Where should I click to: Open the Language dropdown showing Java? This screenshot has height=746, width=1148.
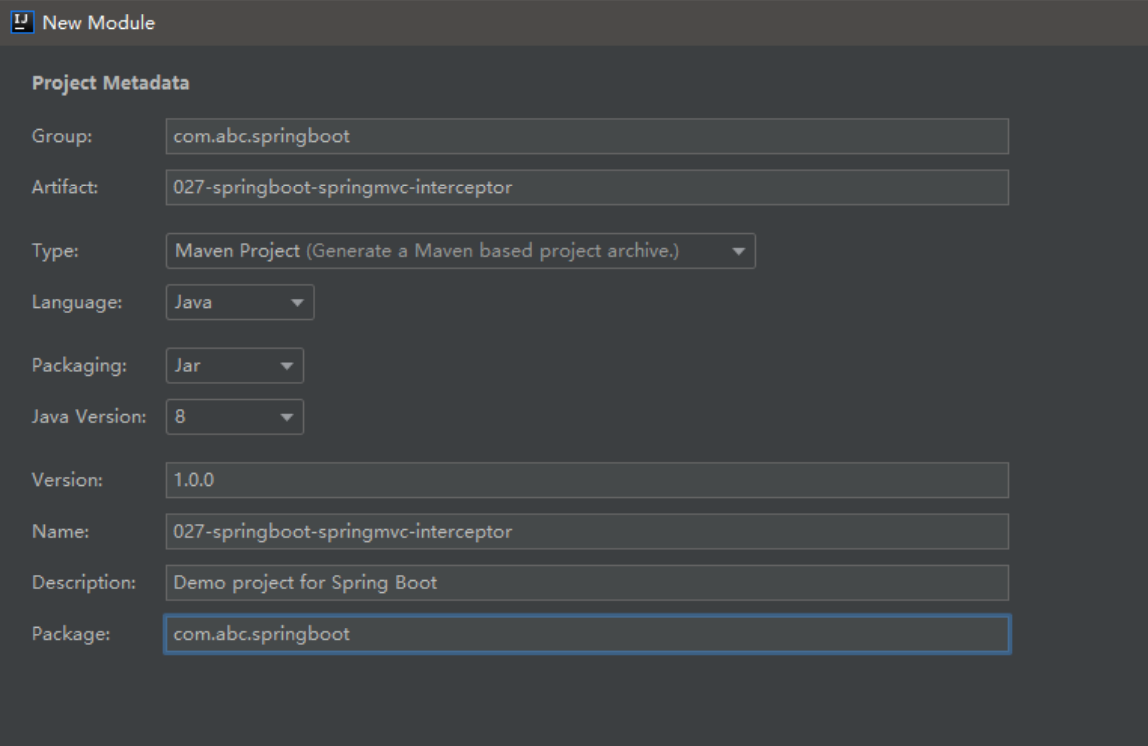240,302
